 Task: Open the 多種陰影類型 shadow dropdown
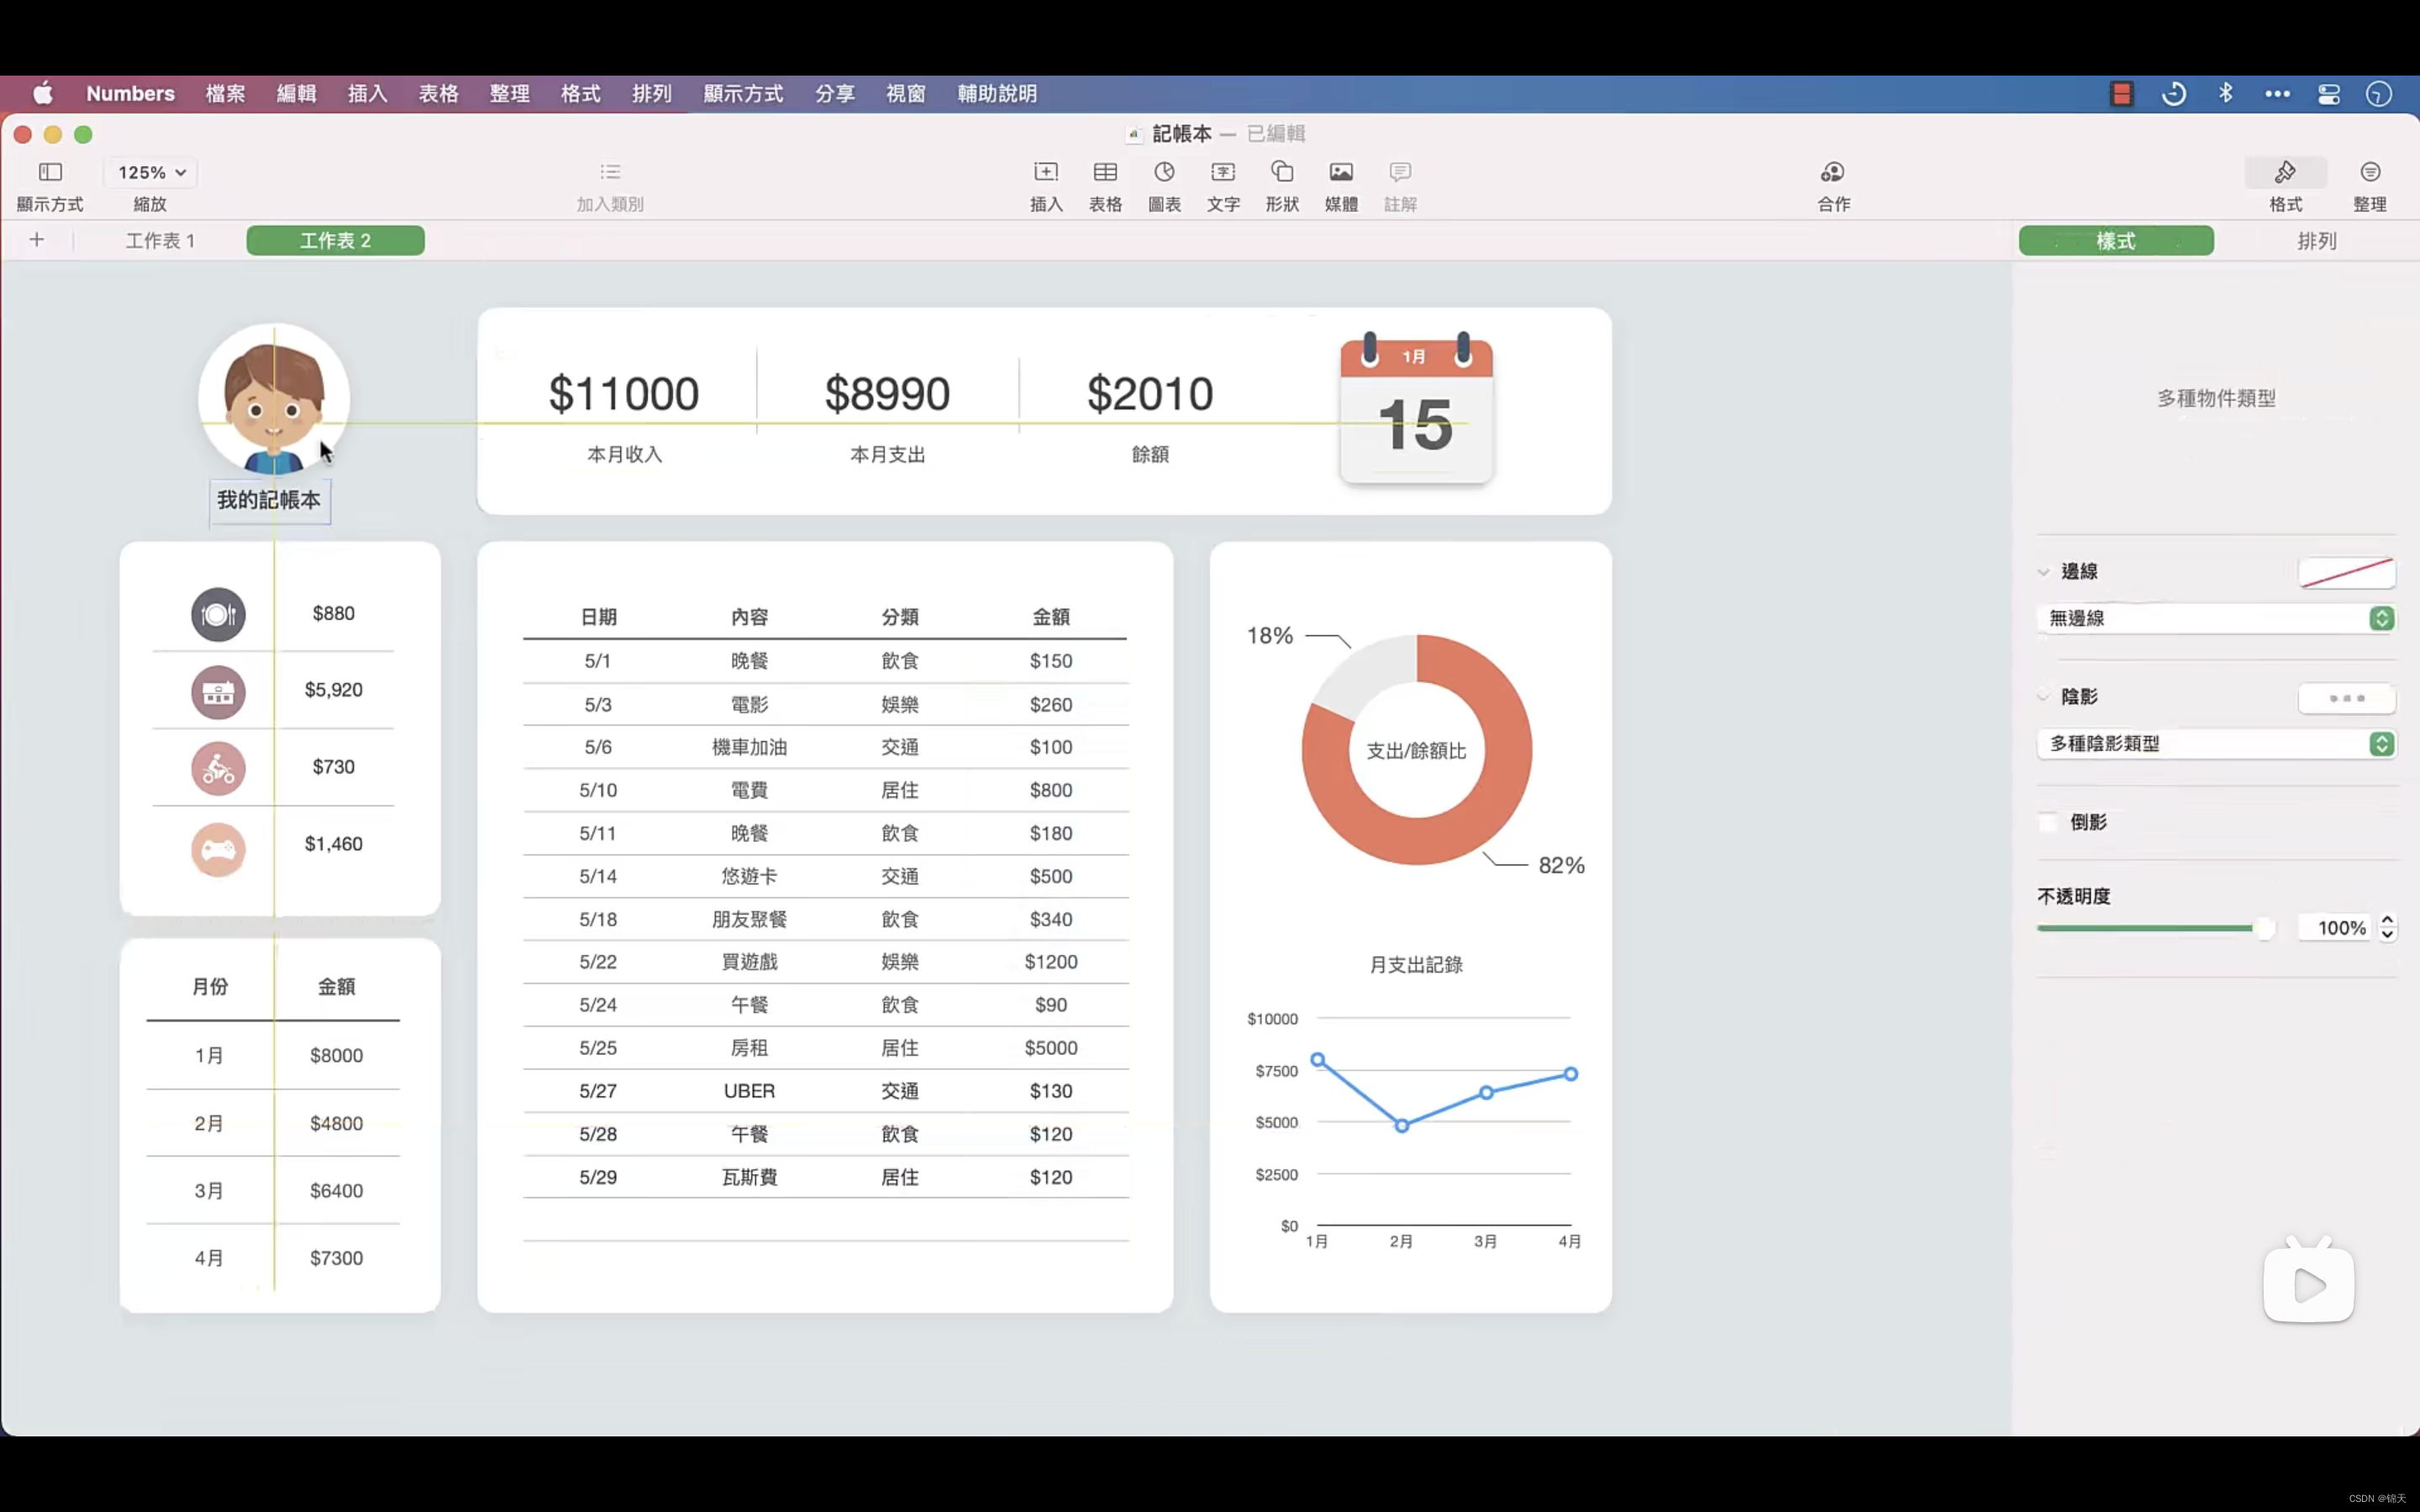pos(2216,744)
